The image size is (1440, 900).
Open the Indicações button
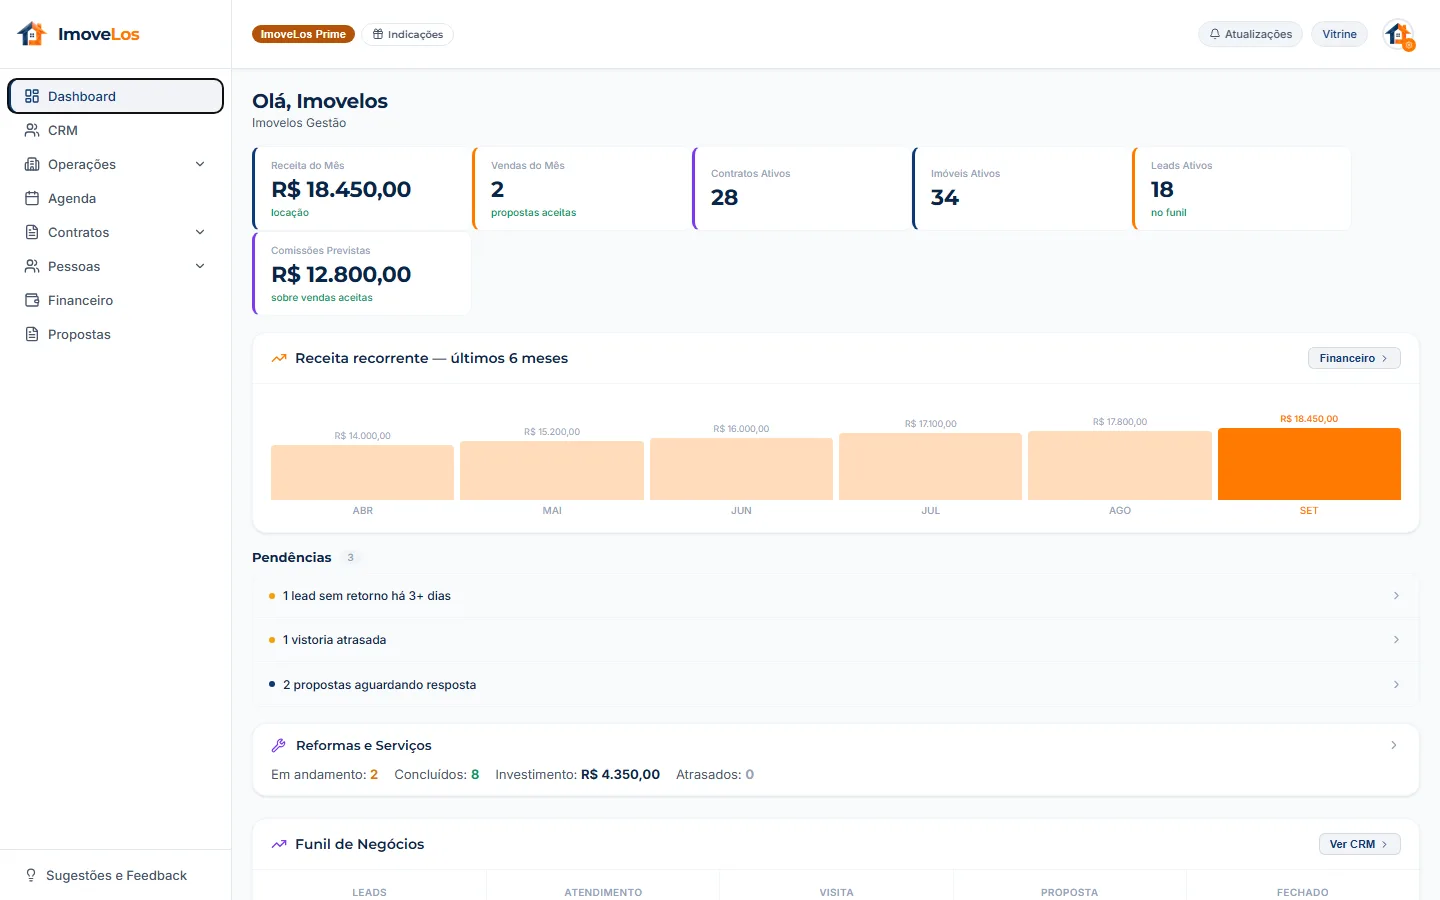click(408, 34)
